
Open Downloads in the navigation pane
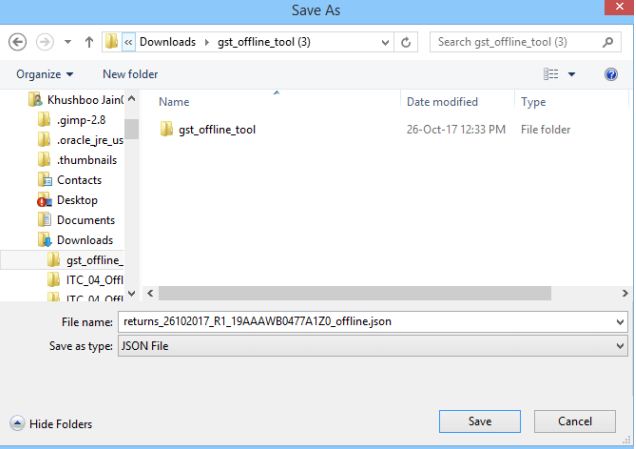point(75,240)
